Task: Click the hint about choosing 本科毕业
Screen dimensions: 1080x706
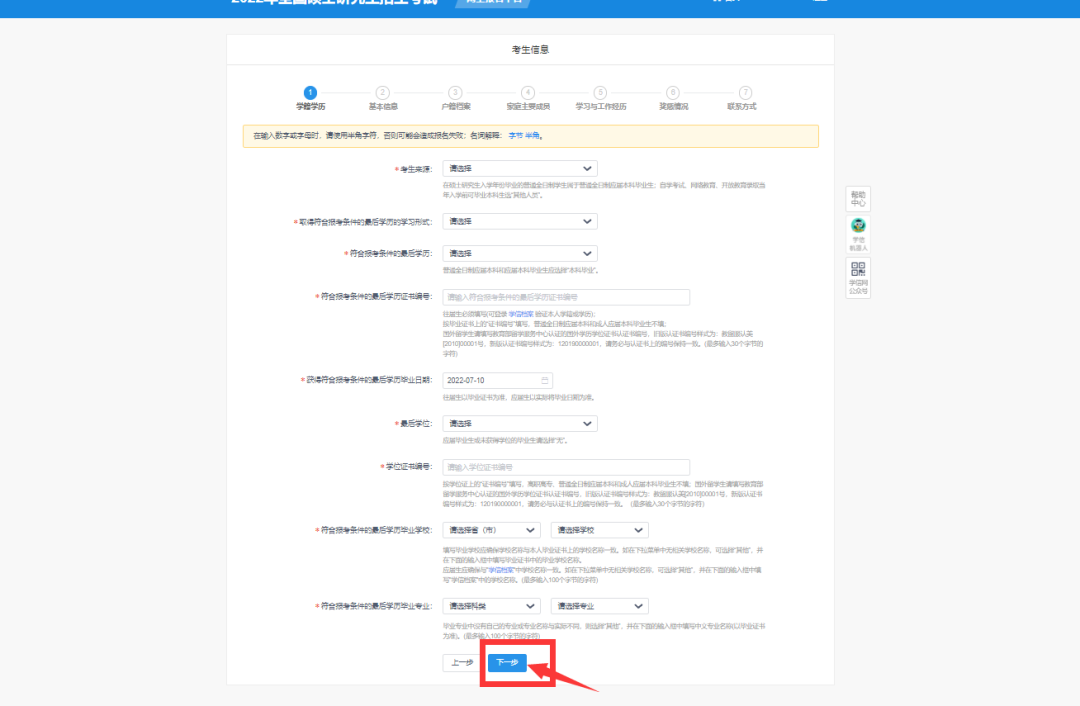Action: point(520,271)
